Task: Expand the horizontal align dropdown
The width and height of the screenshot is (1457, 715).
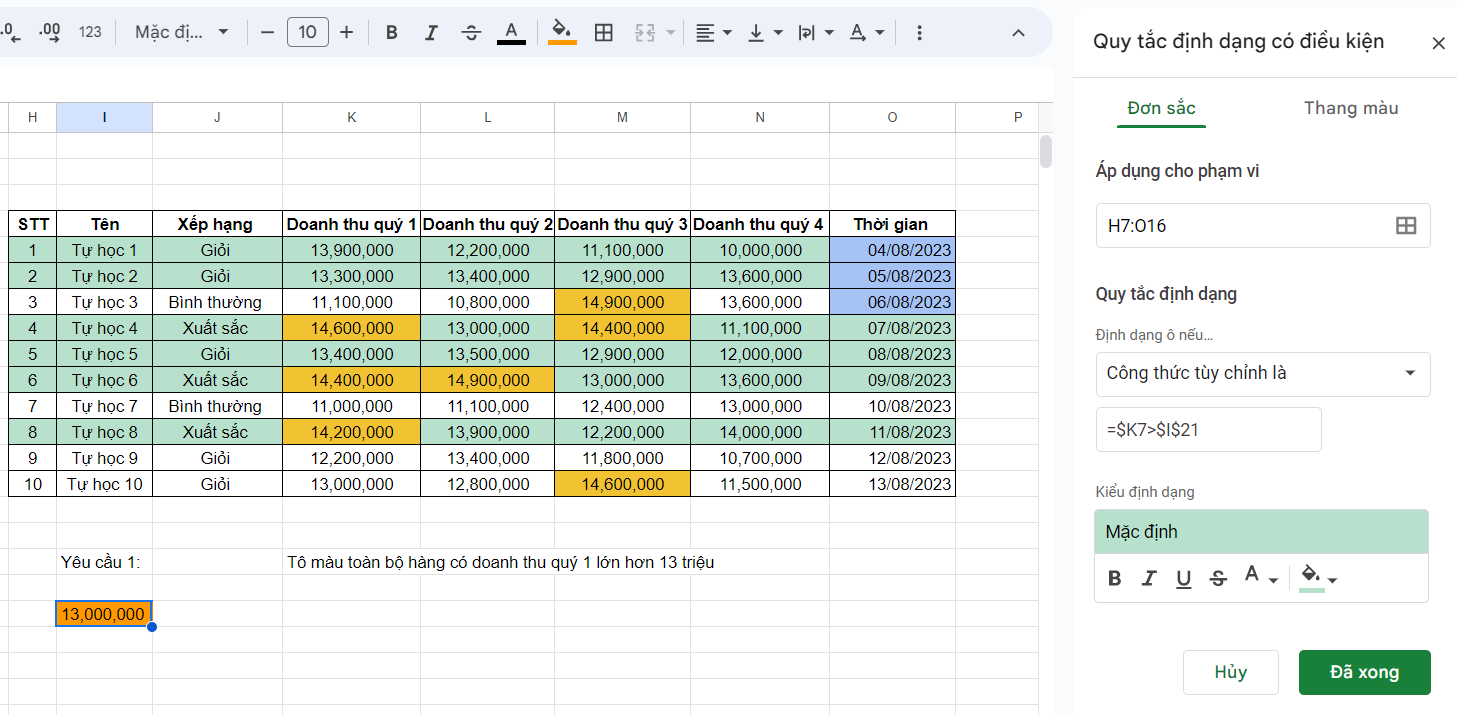Action: pos(714,33)
